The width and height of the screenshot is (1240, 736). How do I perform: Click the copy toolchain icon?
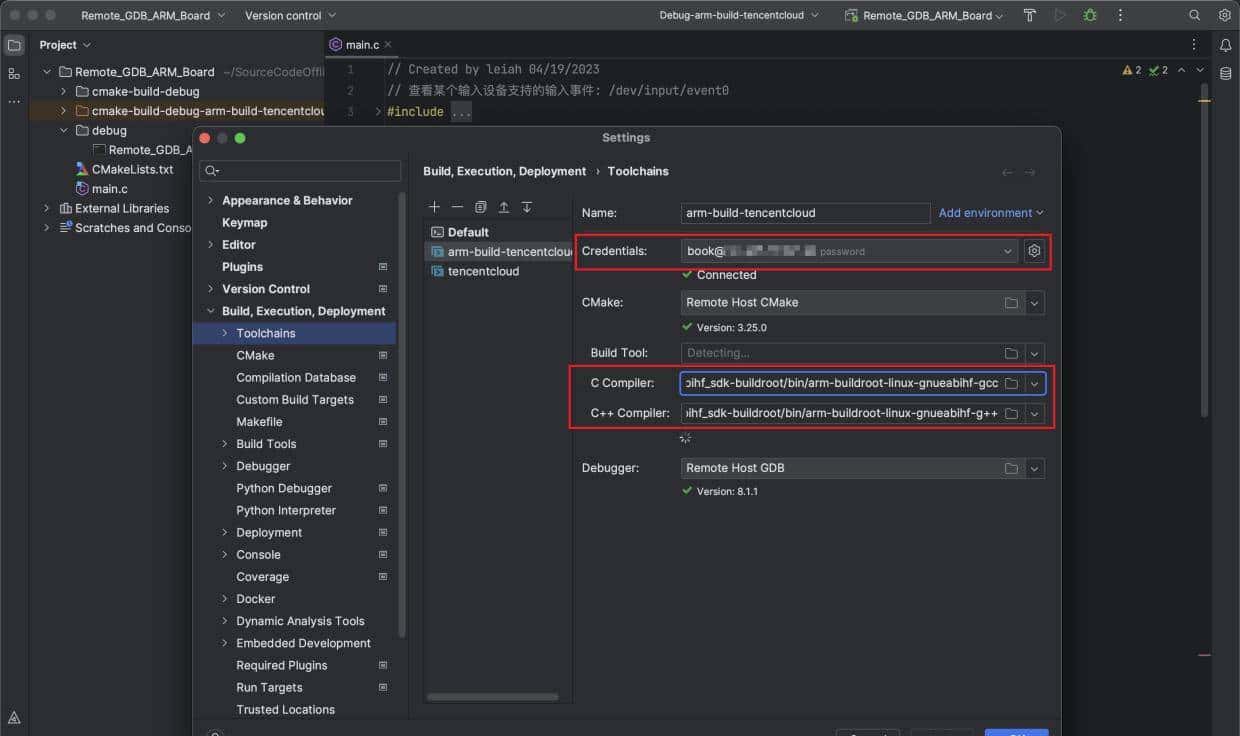point(480,207)
